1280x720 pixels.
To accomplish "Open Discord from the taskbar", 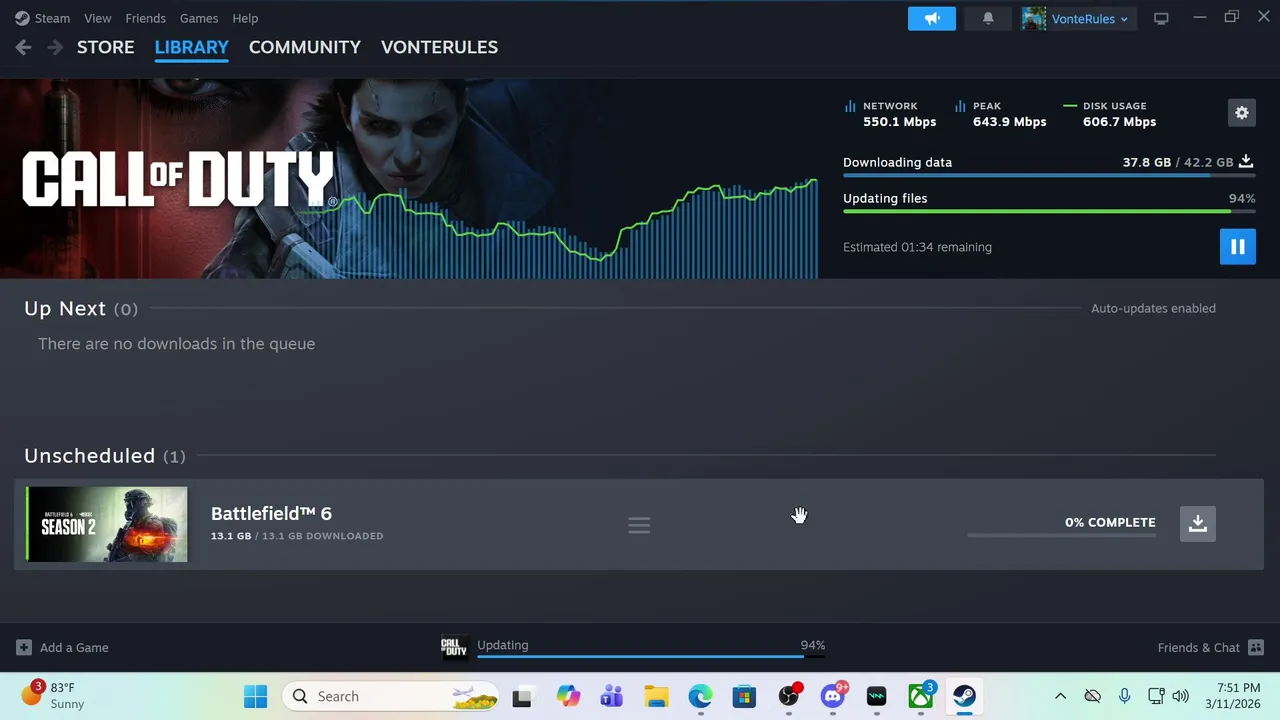I will [x=833, y=696].
